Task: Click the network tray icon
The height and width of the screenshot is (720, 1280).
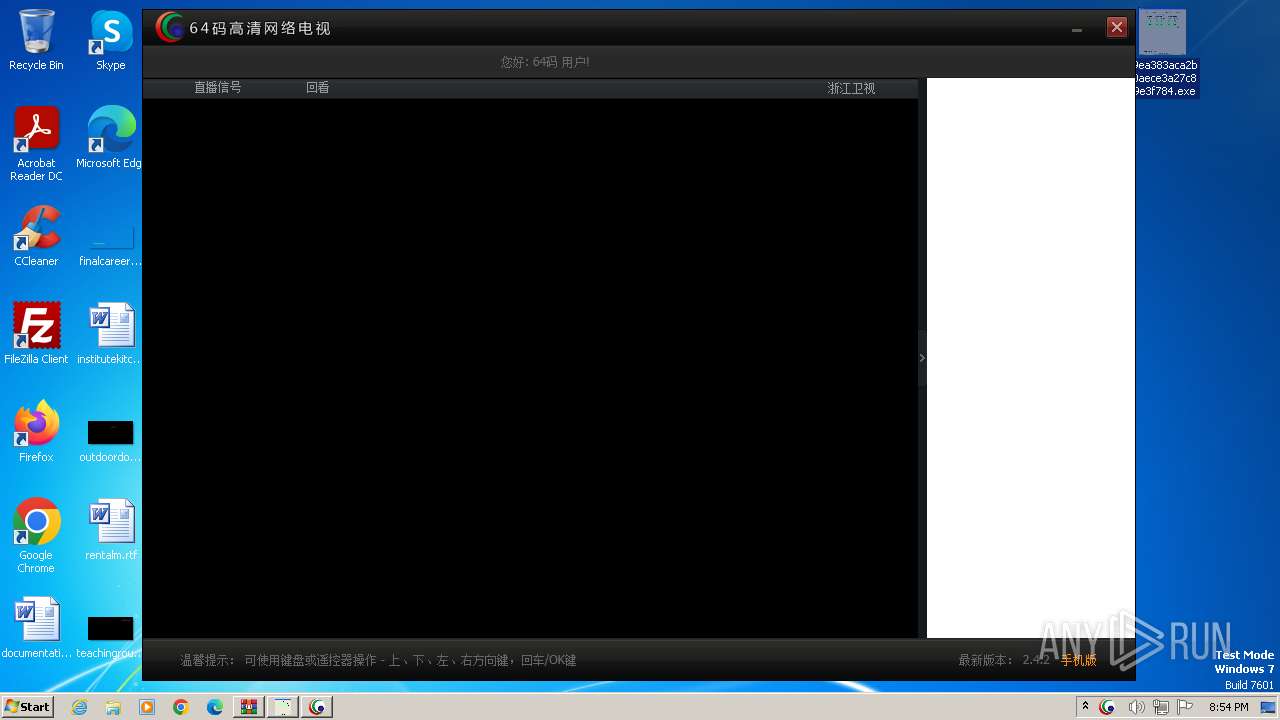Action: point(1160,707)
